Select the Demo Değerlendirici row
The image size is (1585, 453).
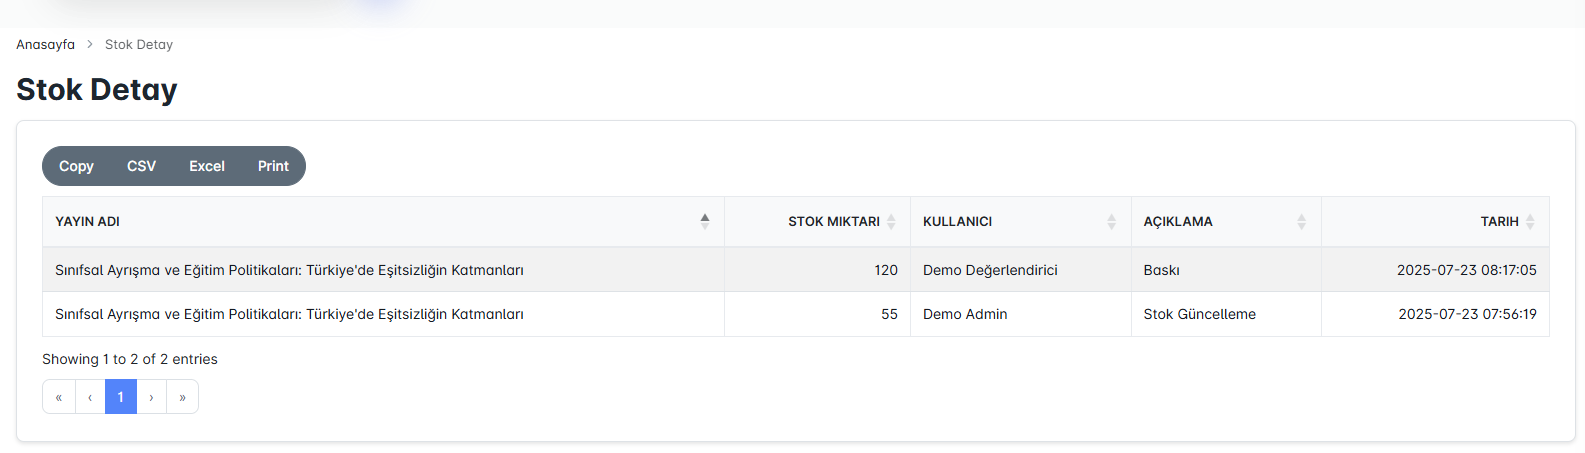990,270
